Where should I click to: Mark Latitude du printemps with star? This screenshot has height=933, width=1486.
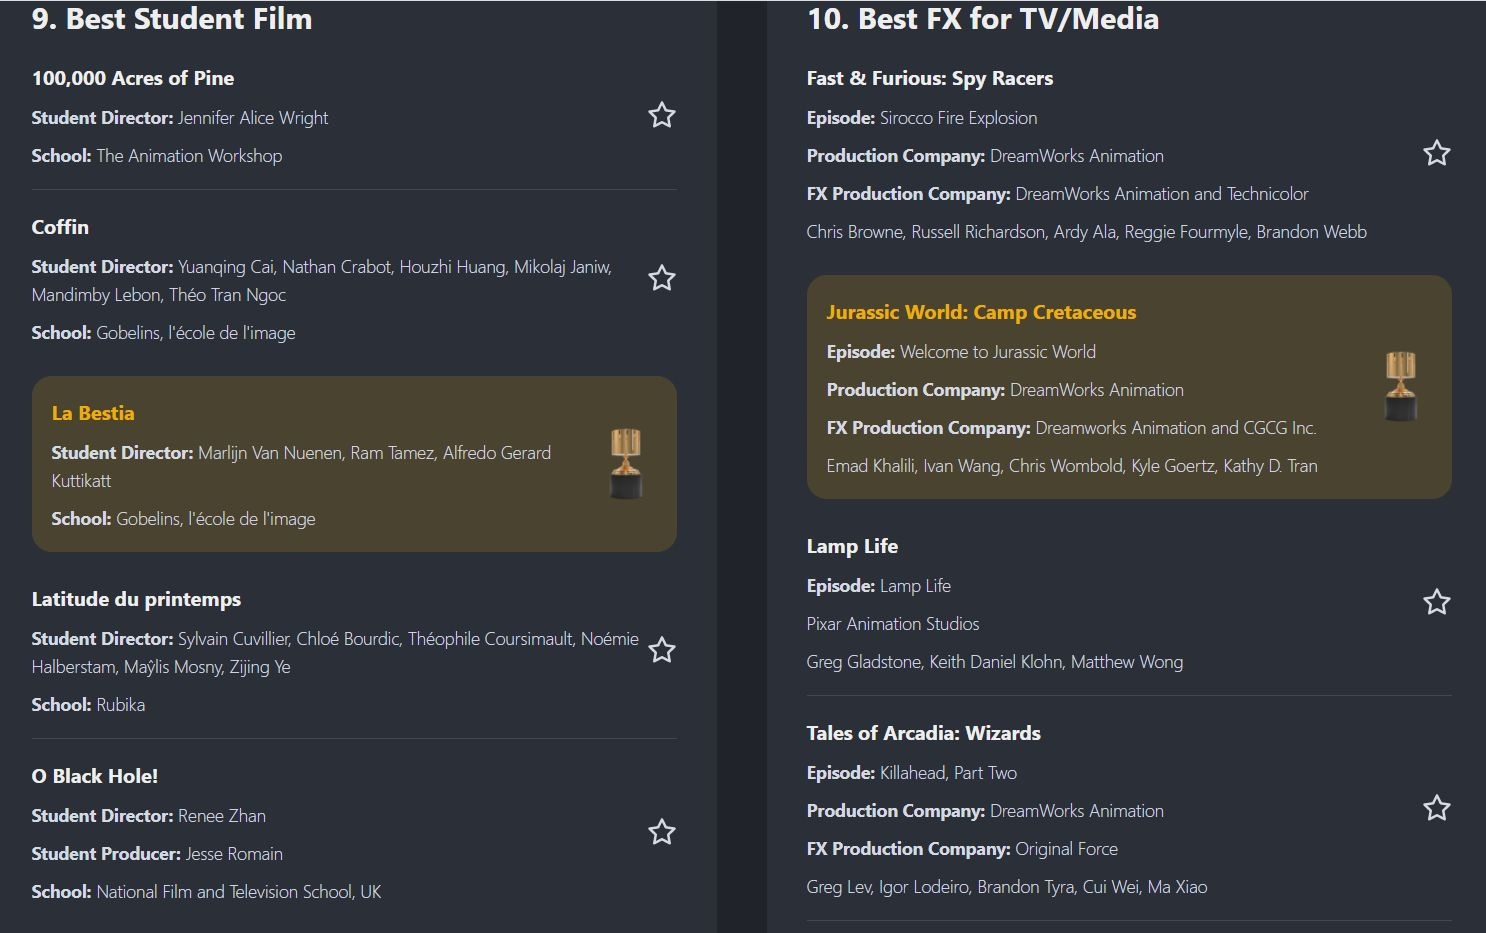(x=661, y=651)
